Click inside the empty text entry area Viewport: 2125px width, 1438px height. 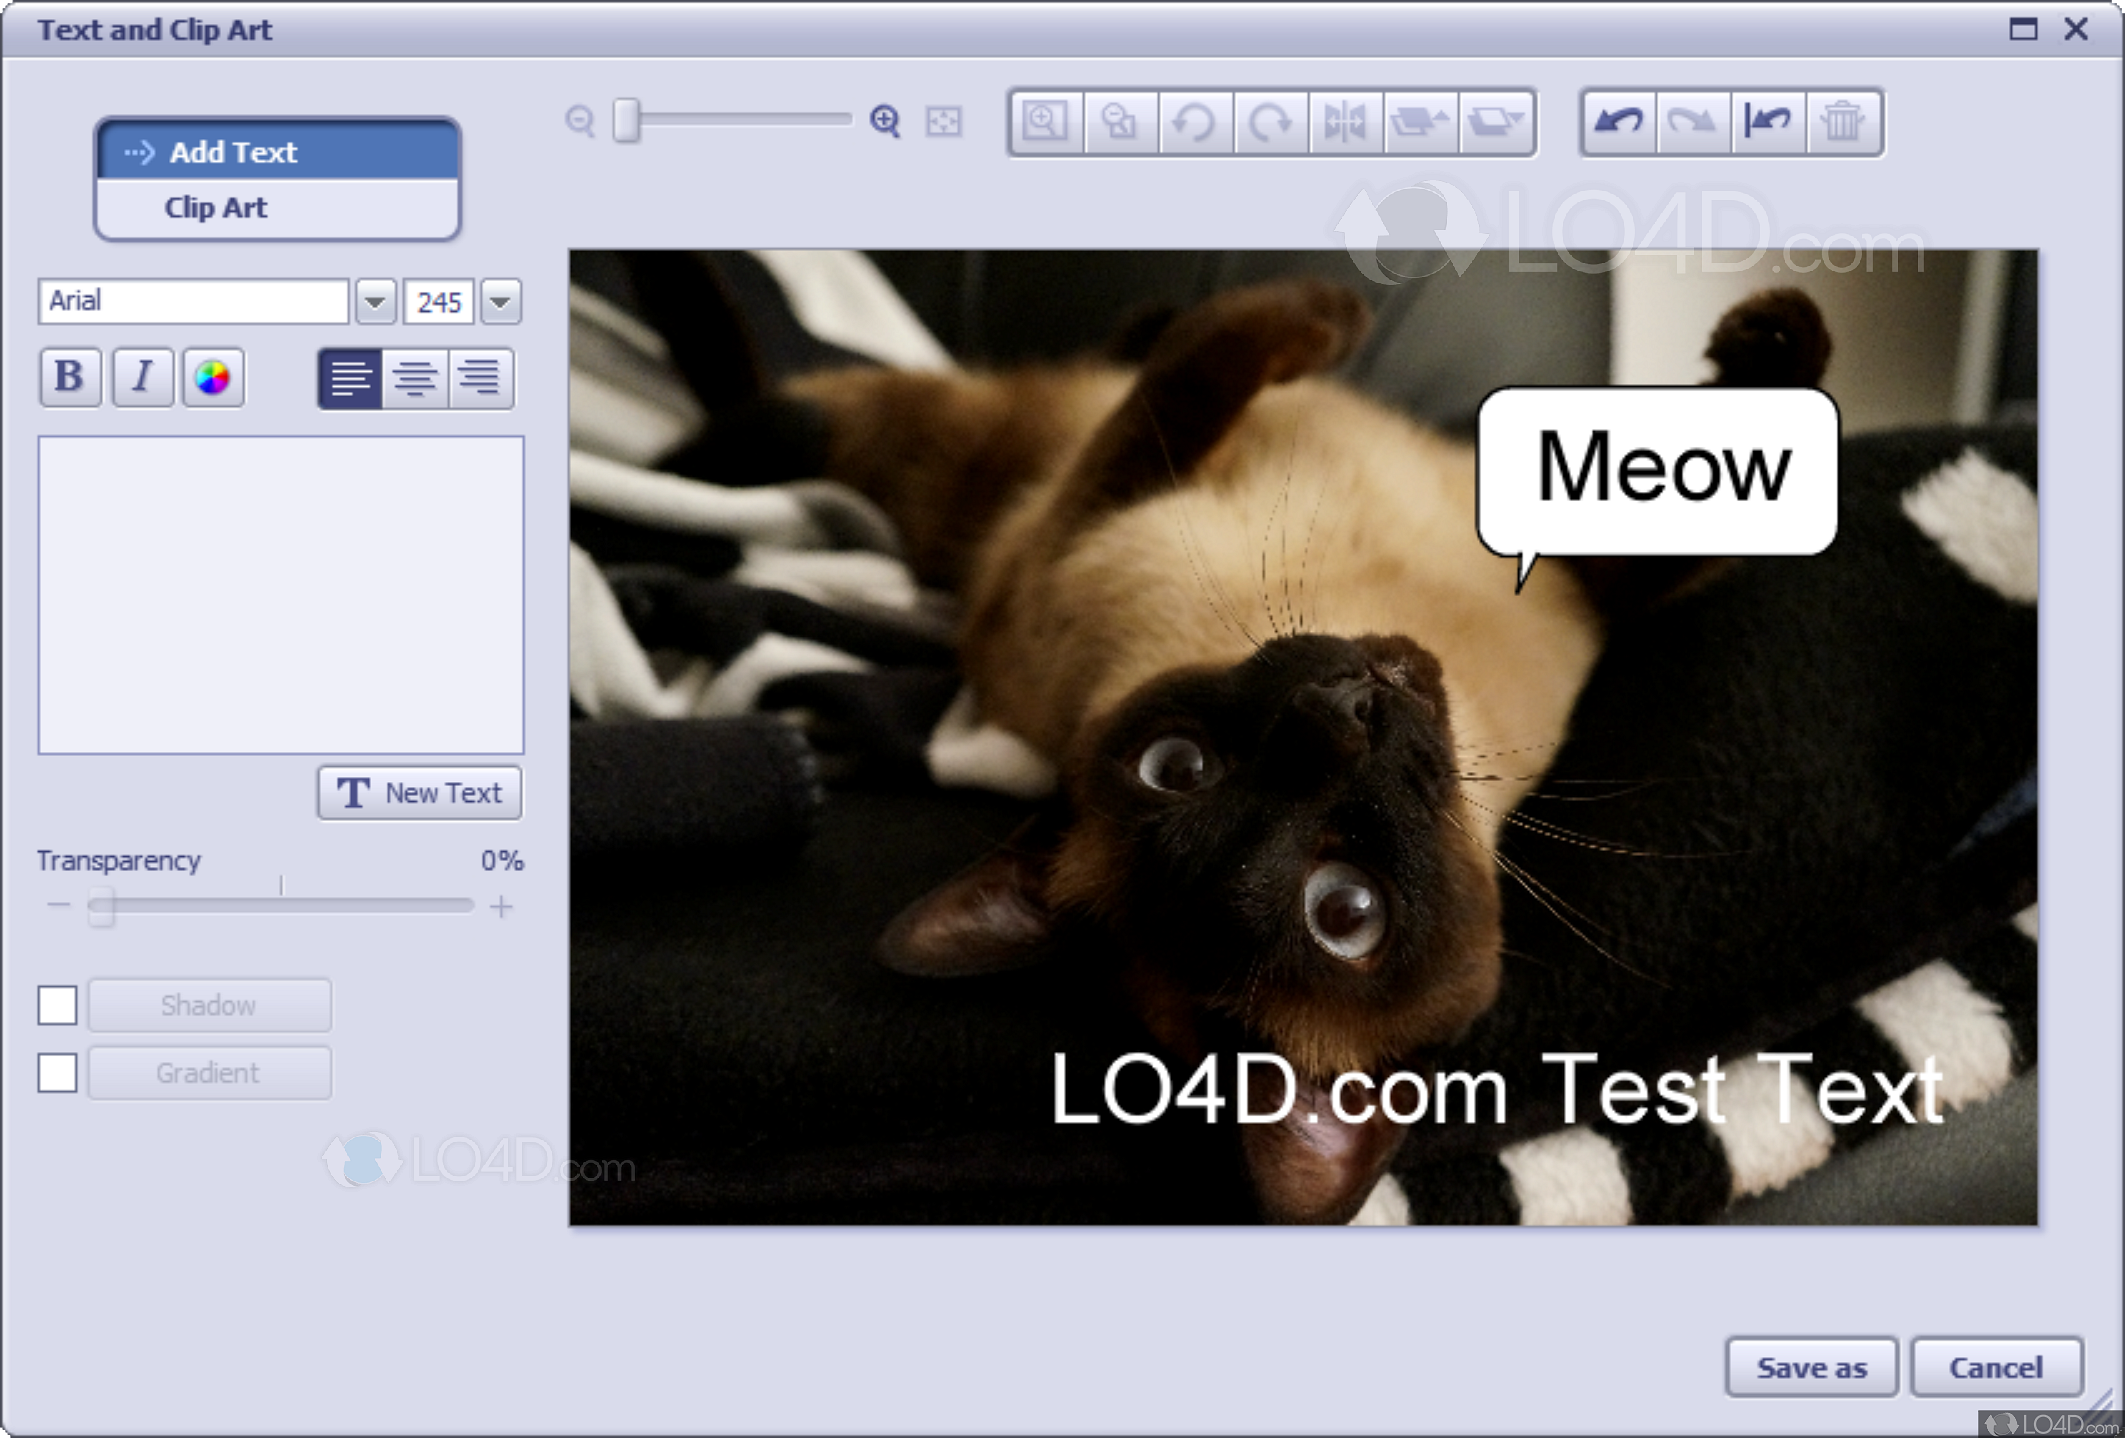[280, 594]
